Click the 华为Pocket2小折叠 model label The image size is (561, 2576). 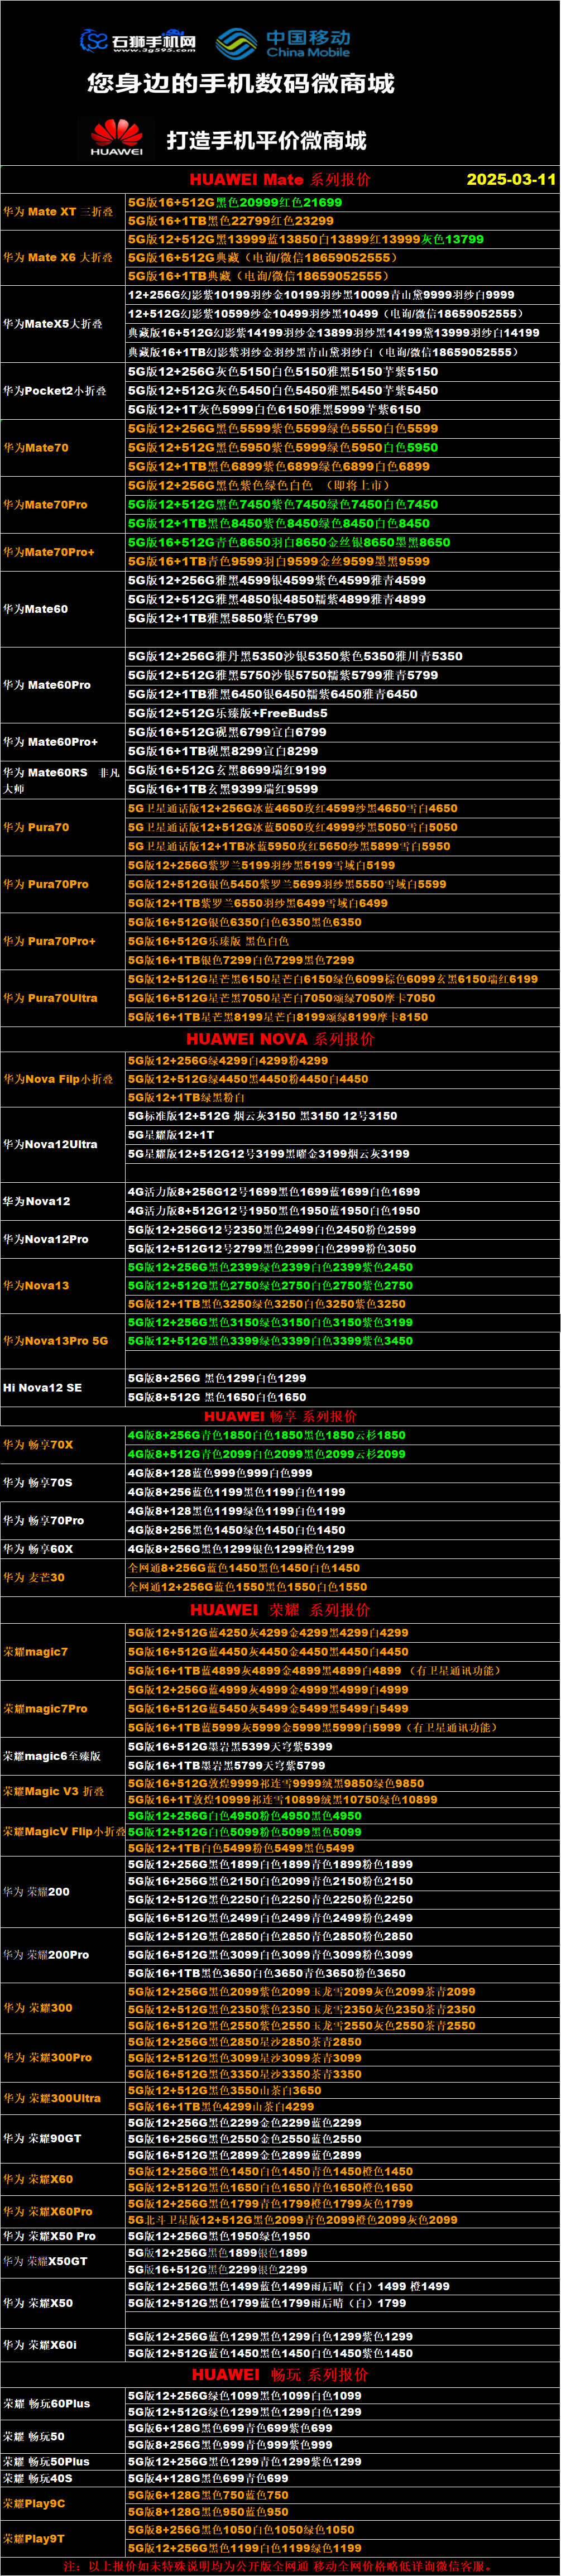pos(55,391)
